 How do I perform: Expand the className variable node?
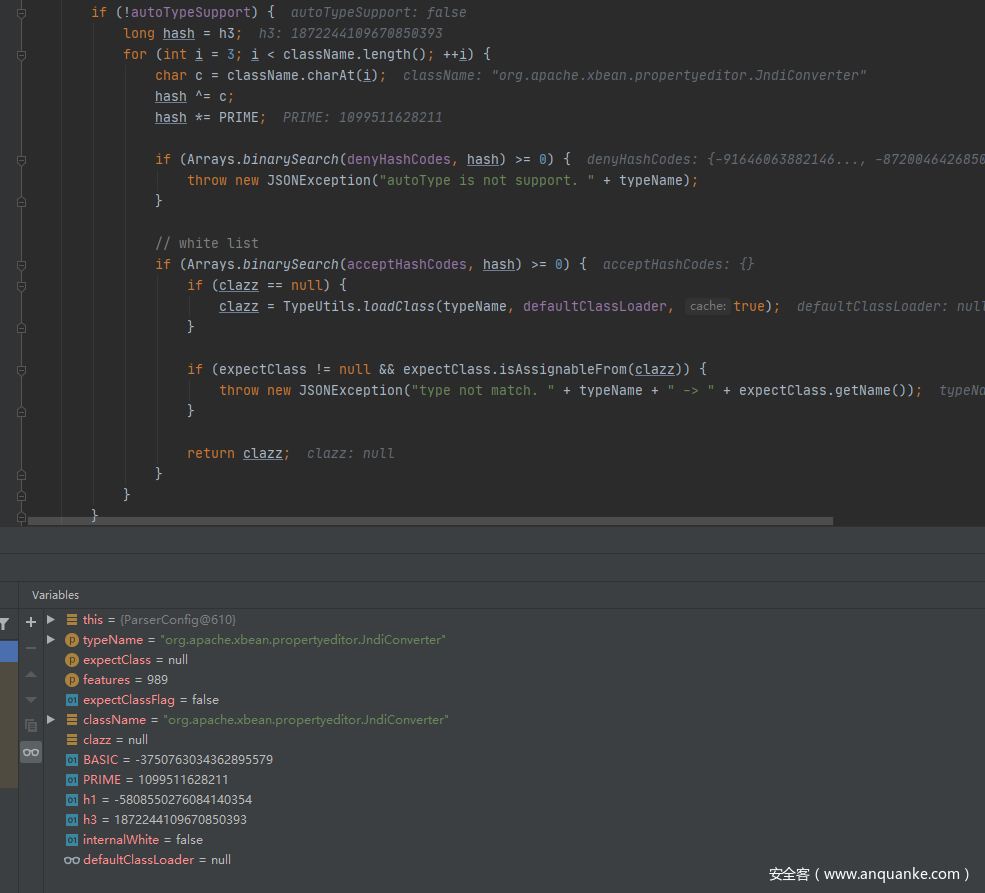[52, 720]
